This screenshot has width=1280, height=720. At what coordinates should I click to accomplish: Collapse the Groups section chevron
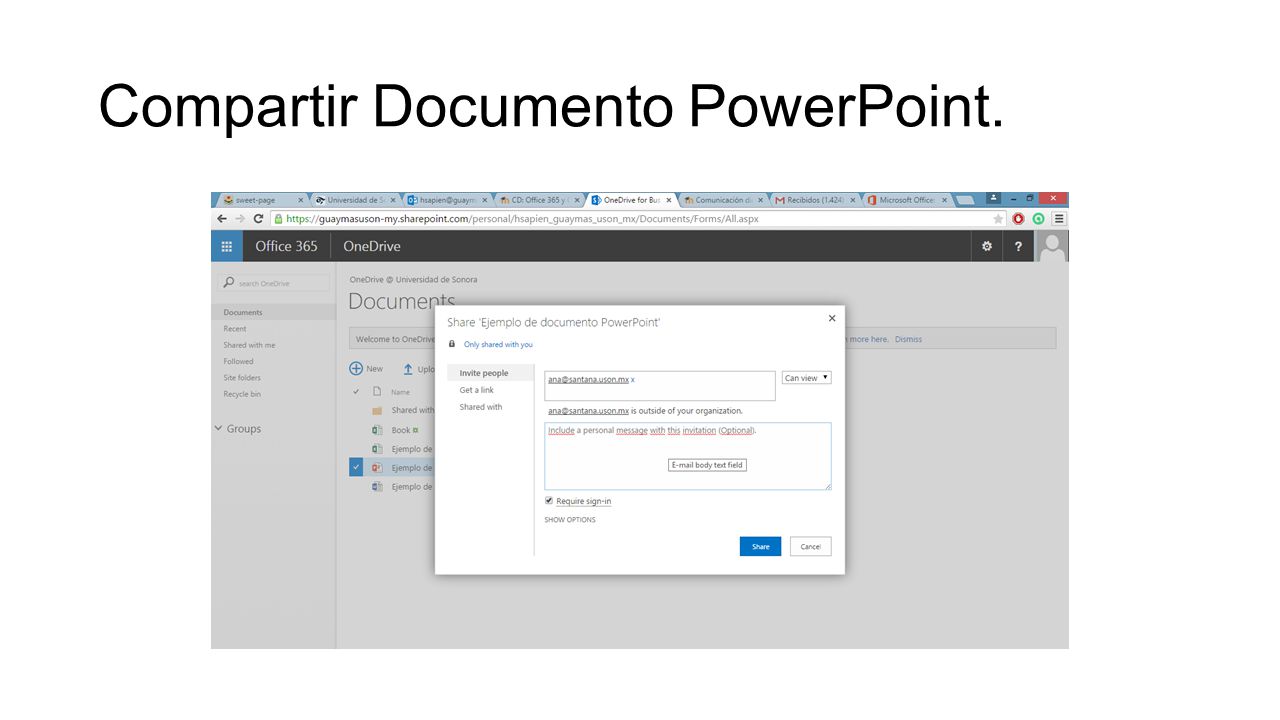pos(219,428)
